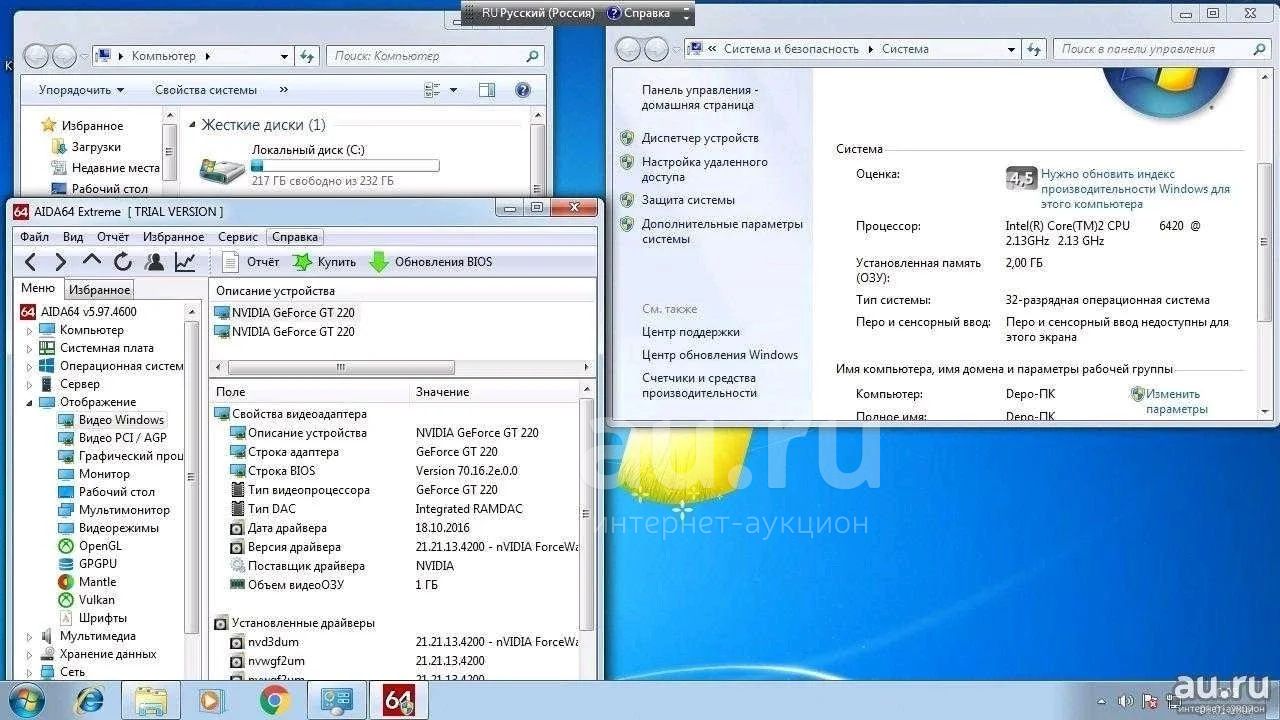Image resolution: width=1280 pixels, height=720 pixels.
Task: Toggle the preview pane in Компьютер window
Action: coord(487,90)
